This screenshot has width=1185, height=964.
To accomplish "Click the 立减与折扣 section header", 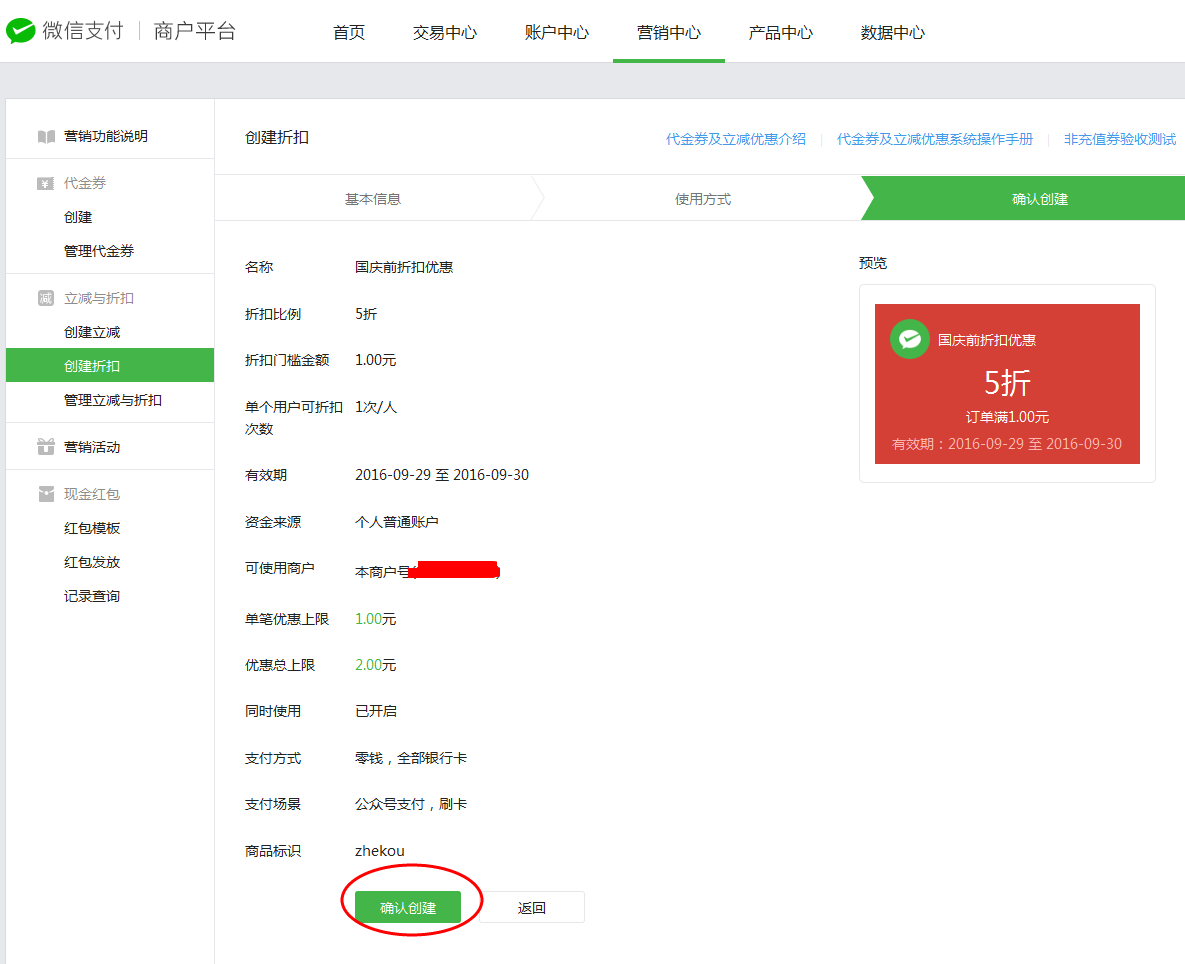I will point(99,298).
